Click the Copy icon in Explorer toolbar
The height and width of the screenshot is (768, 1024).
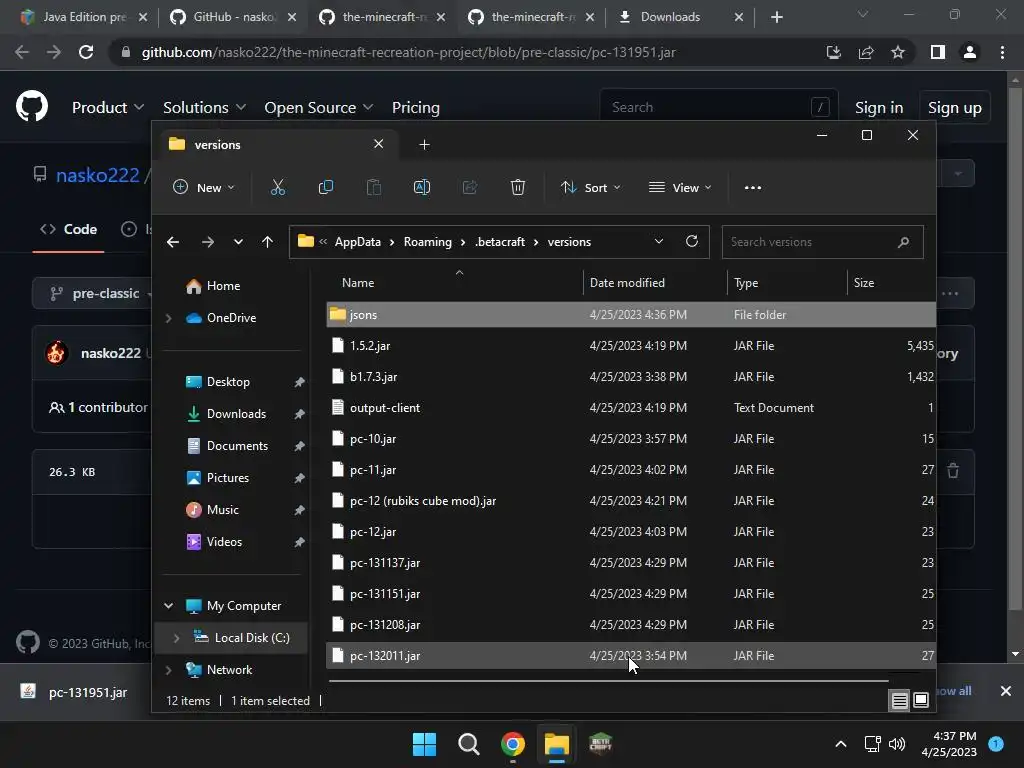point(325,187)
